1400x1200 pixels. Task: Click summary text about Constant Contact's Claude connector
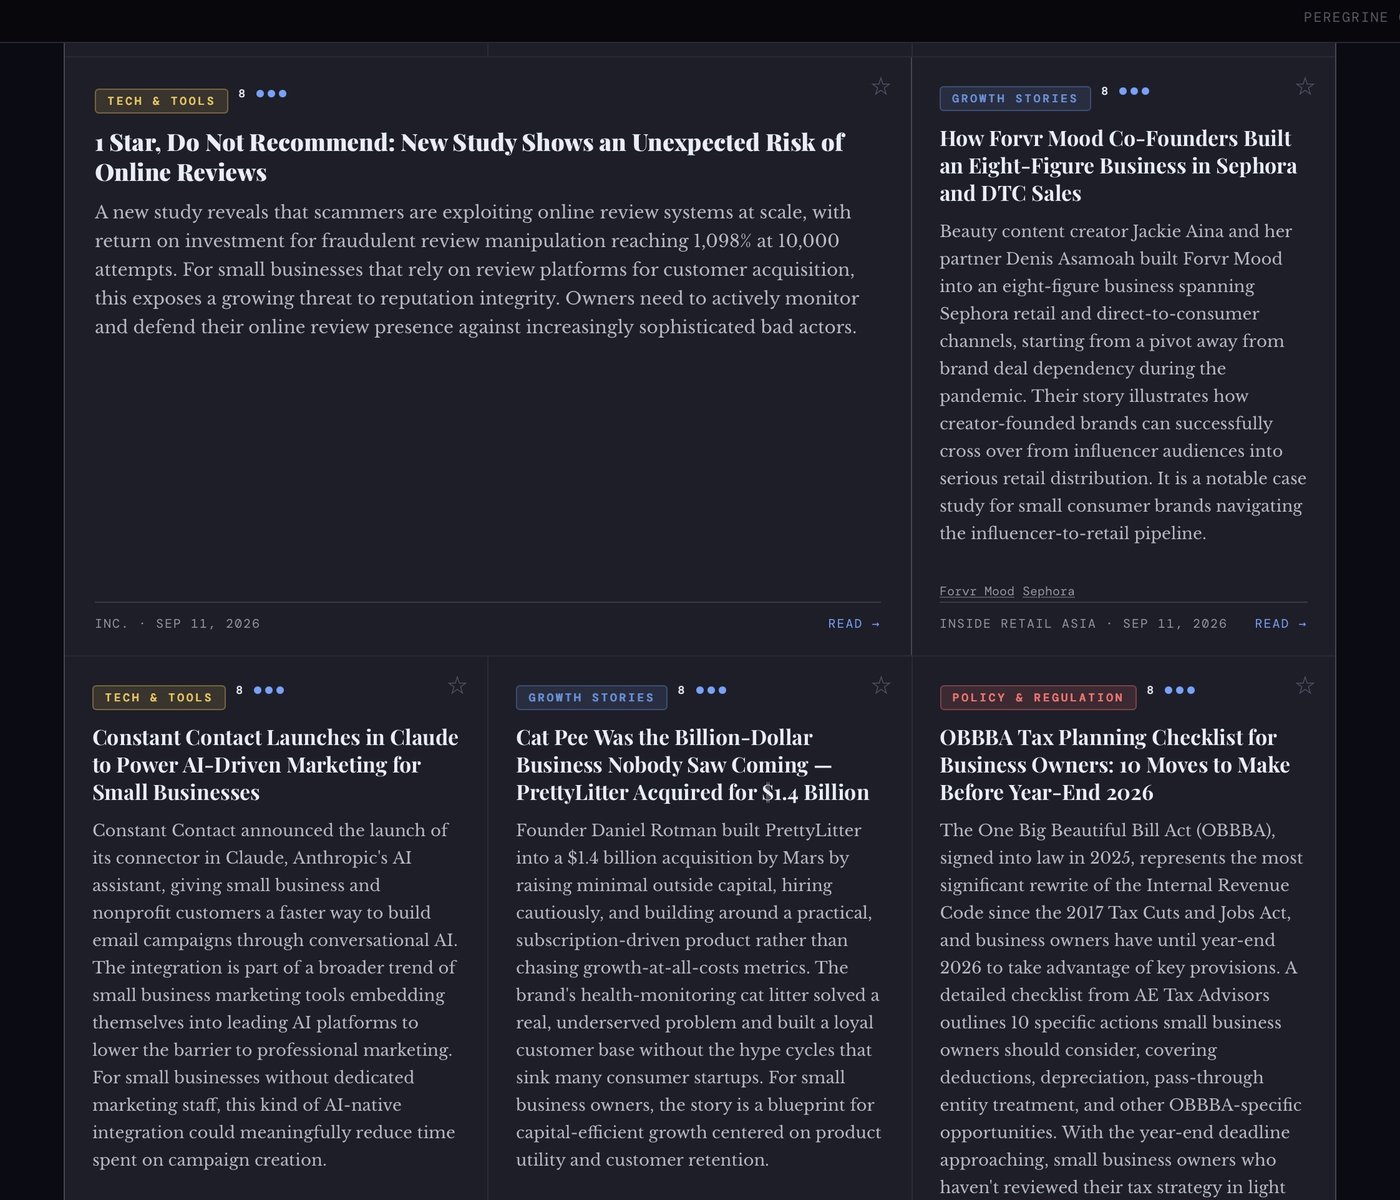275,995
